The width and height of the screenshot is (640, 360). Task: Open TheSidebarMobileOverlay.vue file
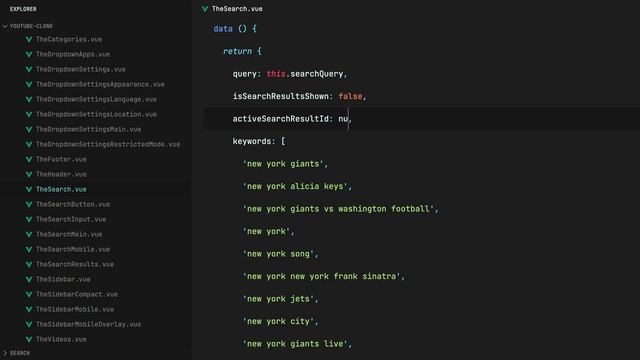coord(89,324)
